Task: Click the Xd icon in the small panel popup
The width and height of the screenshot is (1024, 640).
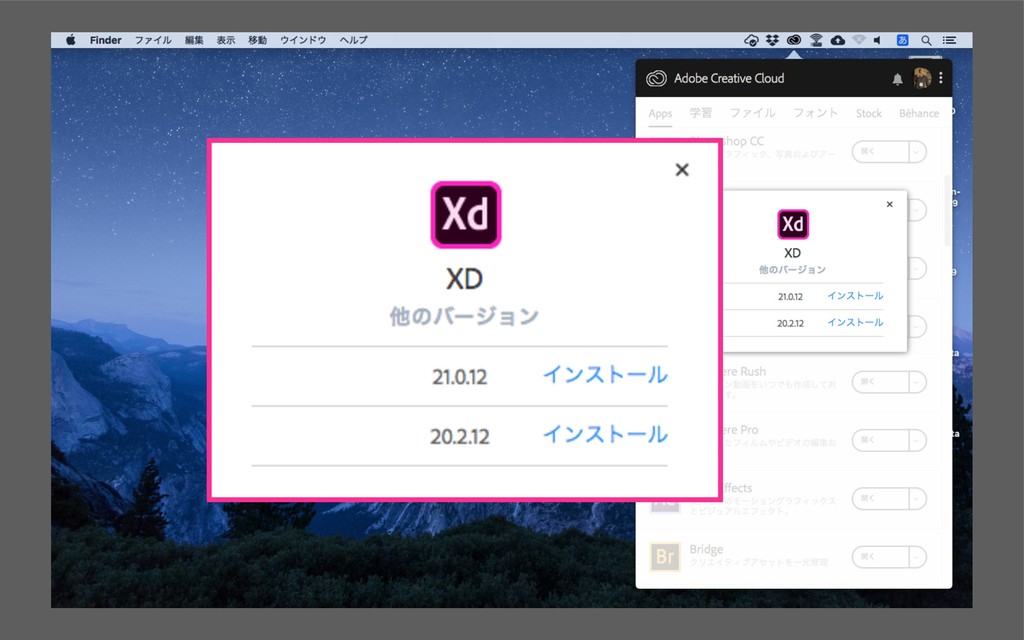Action: (793, 225)
